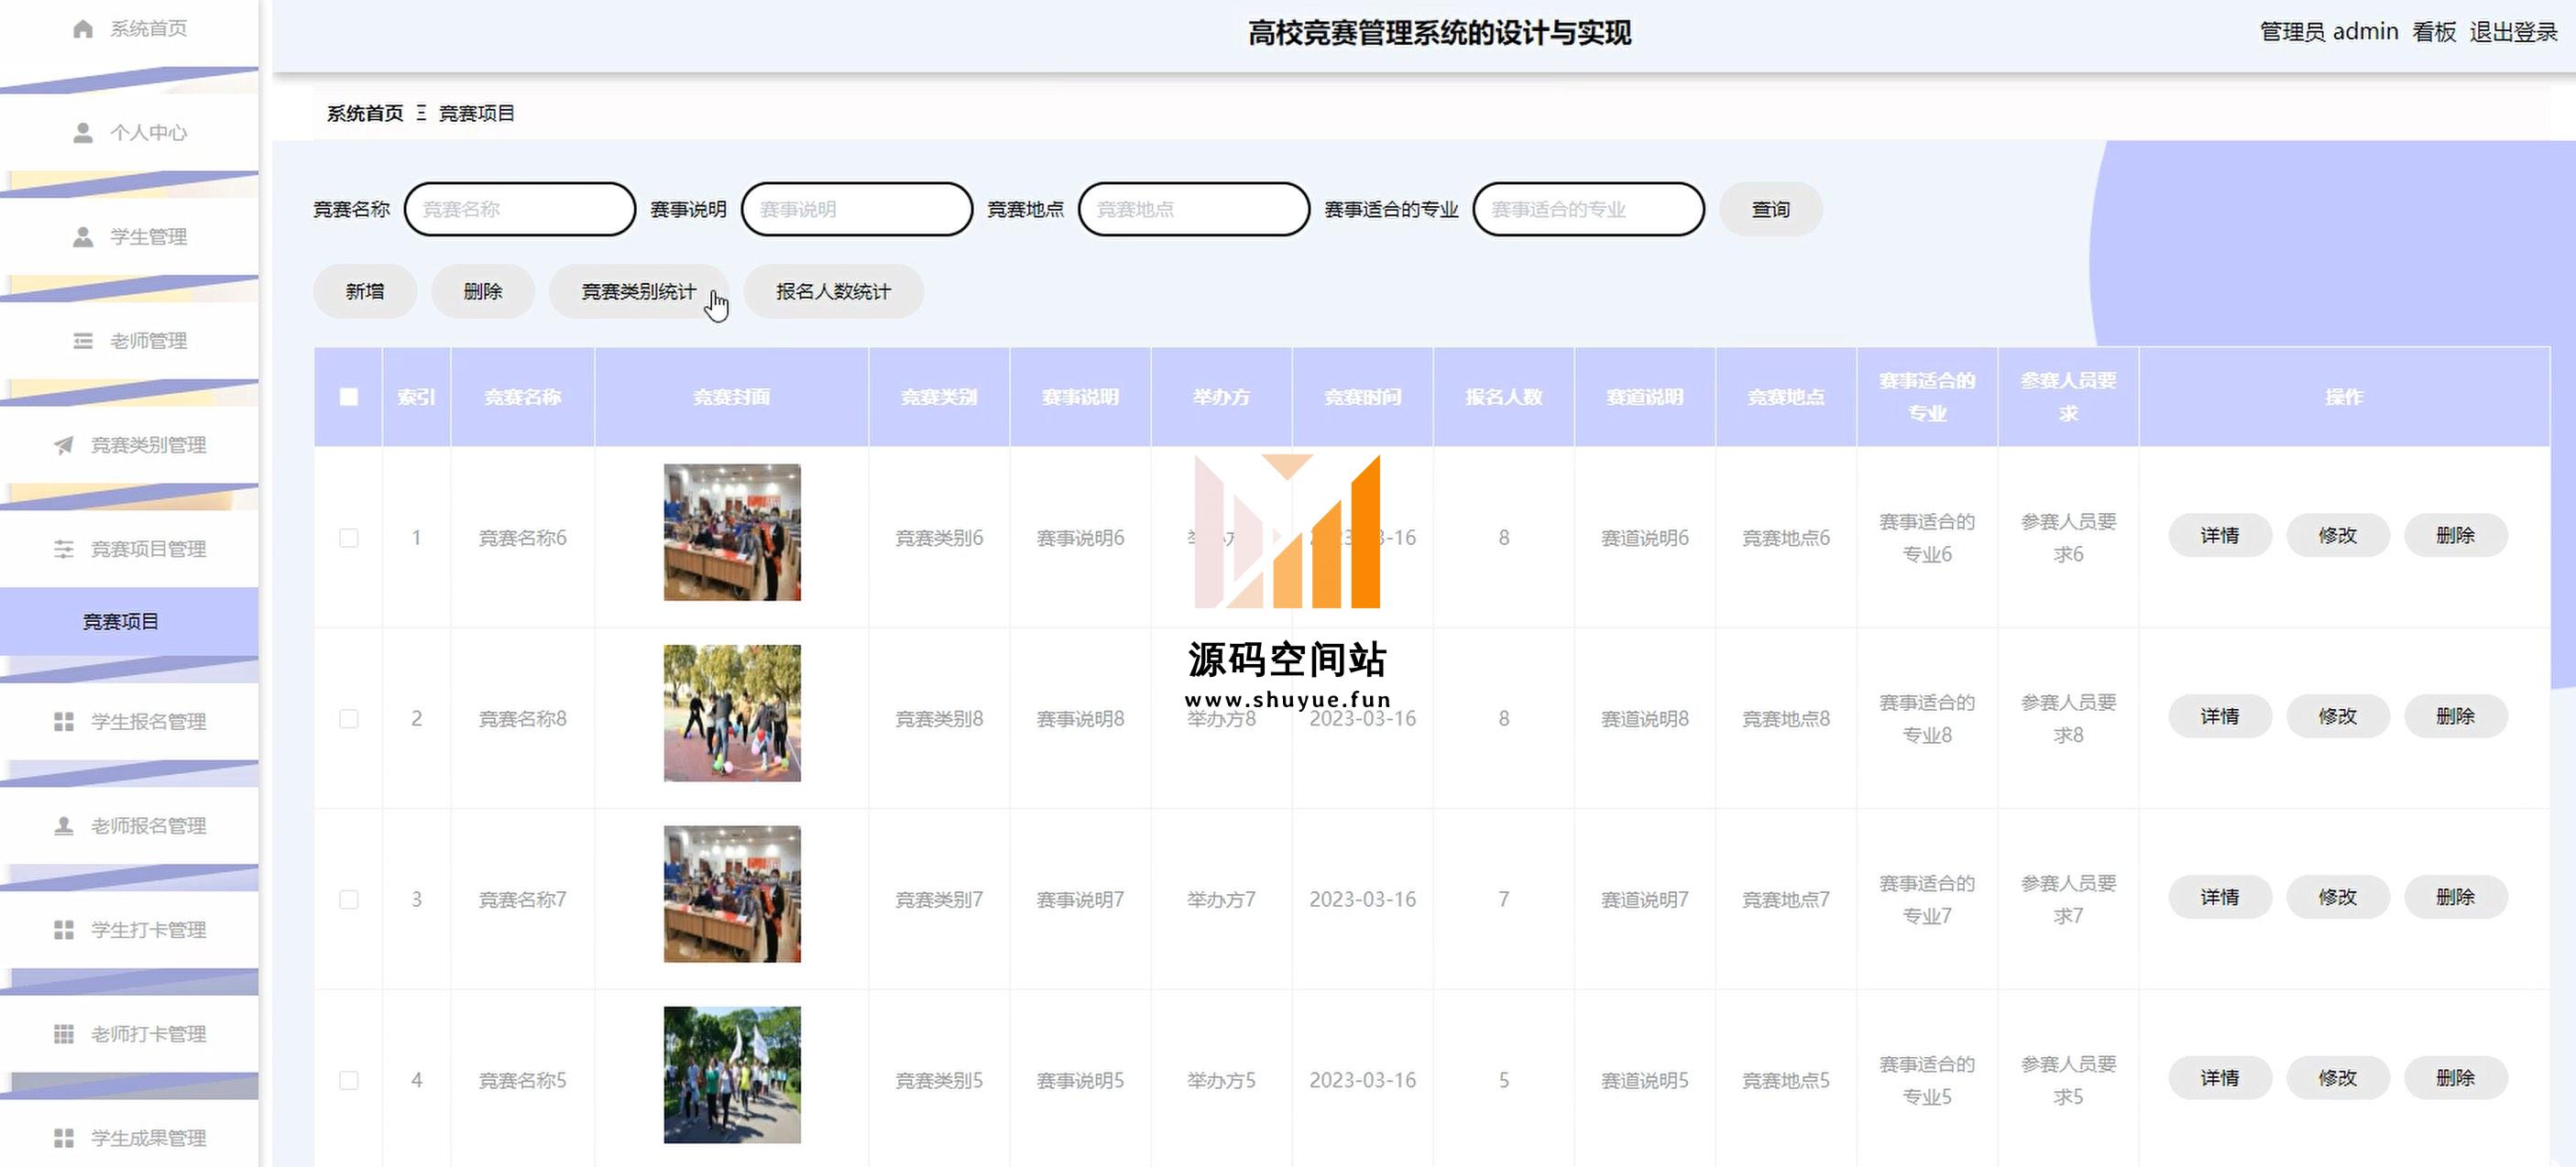Click 删除 for 竞赛名称5
Viewport: 2576px width, 1167px height.
point(2456,1078)
